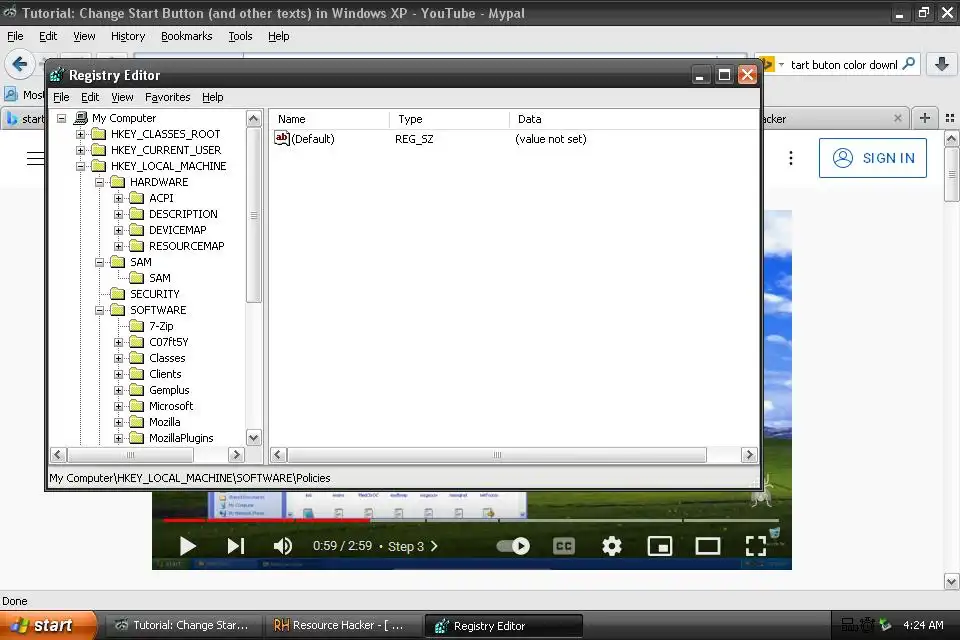Skip to next video in player
This screenshot has height=640, width=960.
236,546
